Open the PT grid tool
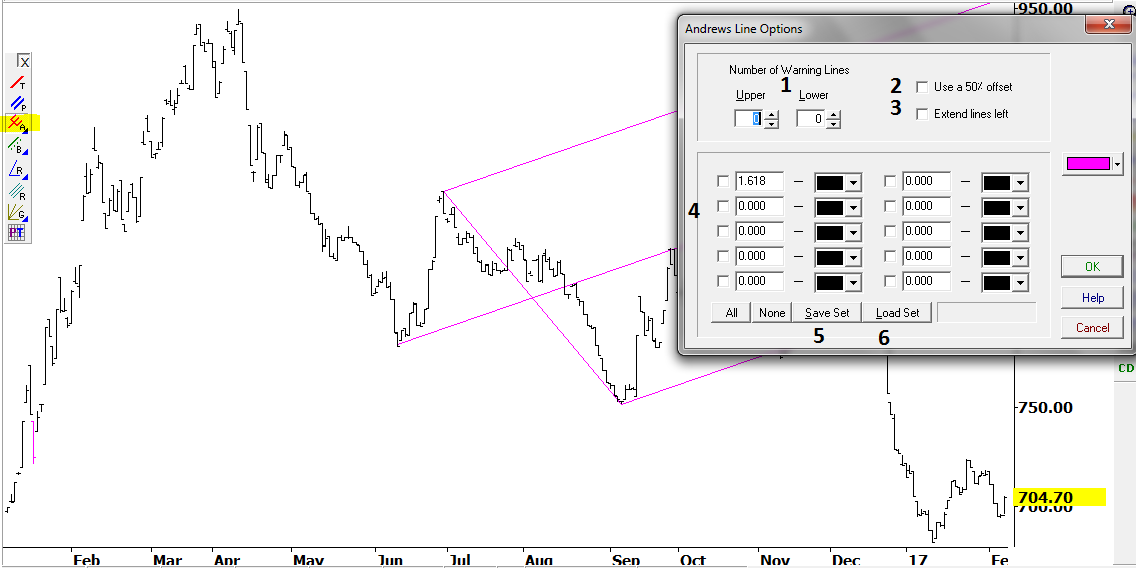Screen dimensions: 1136x568 [x=16, y=233]
